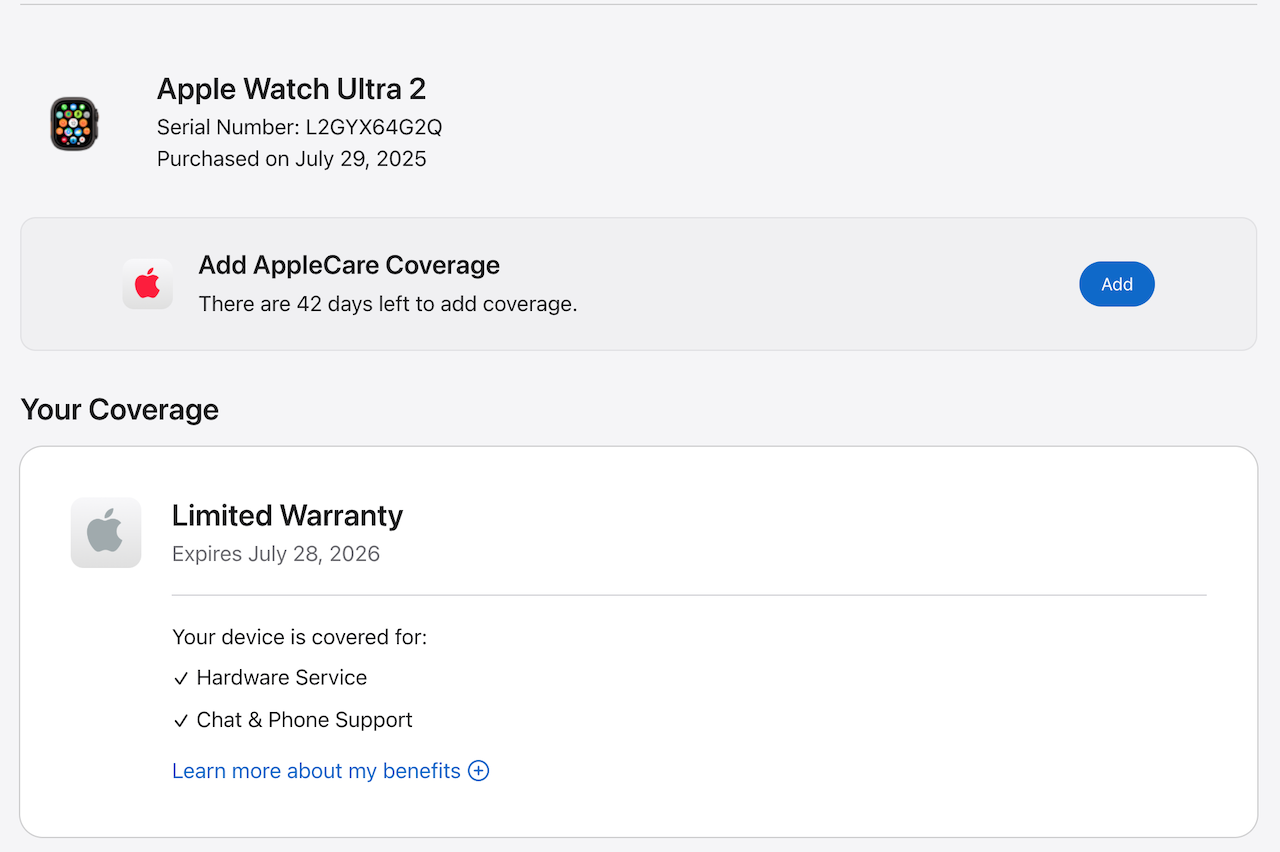This screenshot has height=852, width=1280.
Task: Click the gray Apple logo warranty icon
Action: [x=106, y=532]
